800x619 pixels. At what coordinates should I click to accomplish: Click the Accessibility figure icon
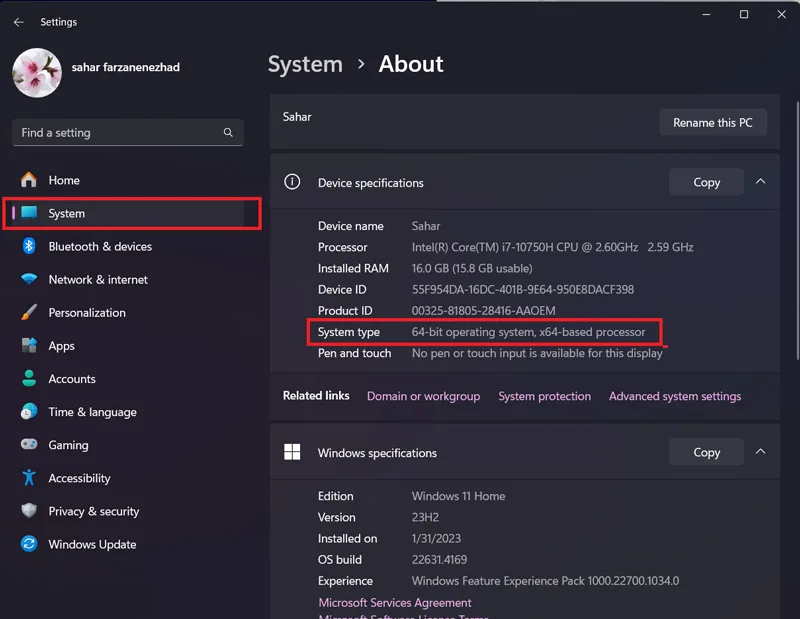pyautogui.click(x=29, y=478)
